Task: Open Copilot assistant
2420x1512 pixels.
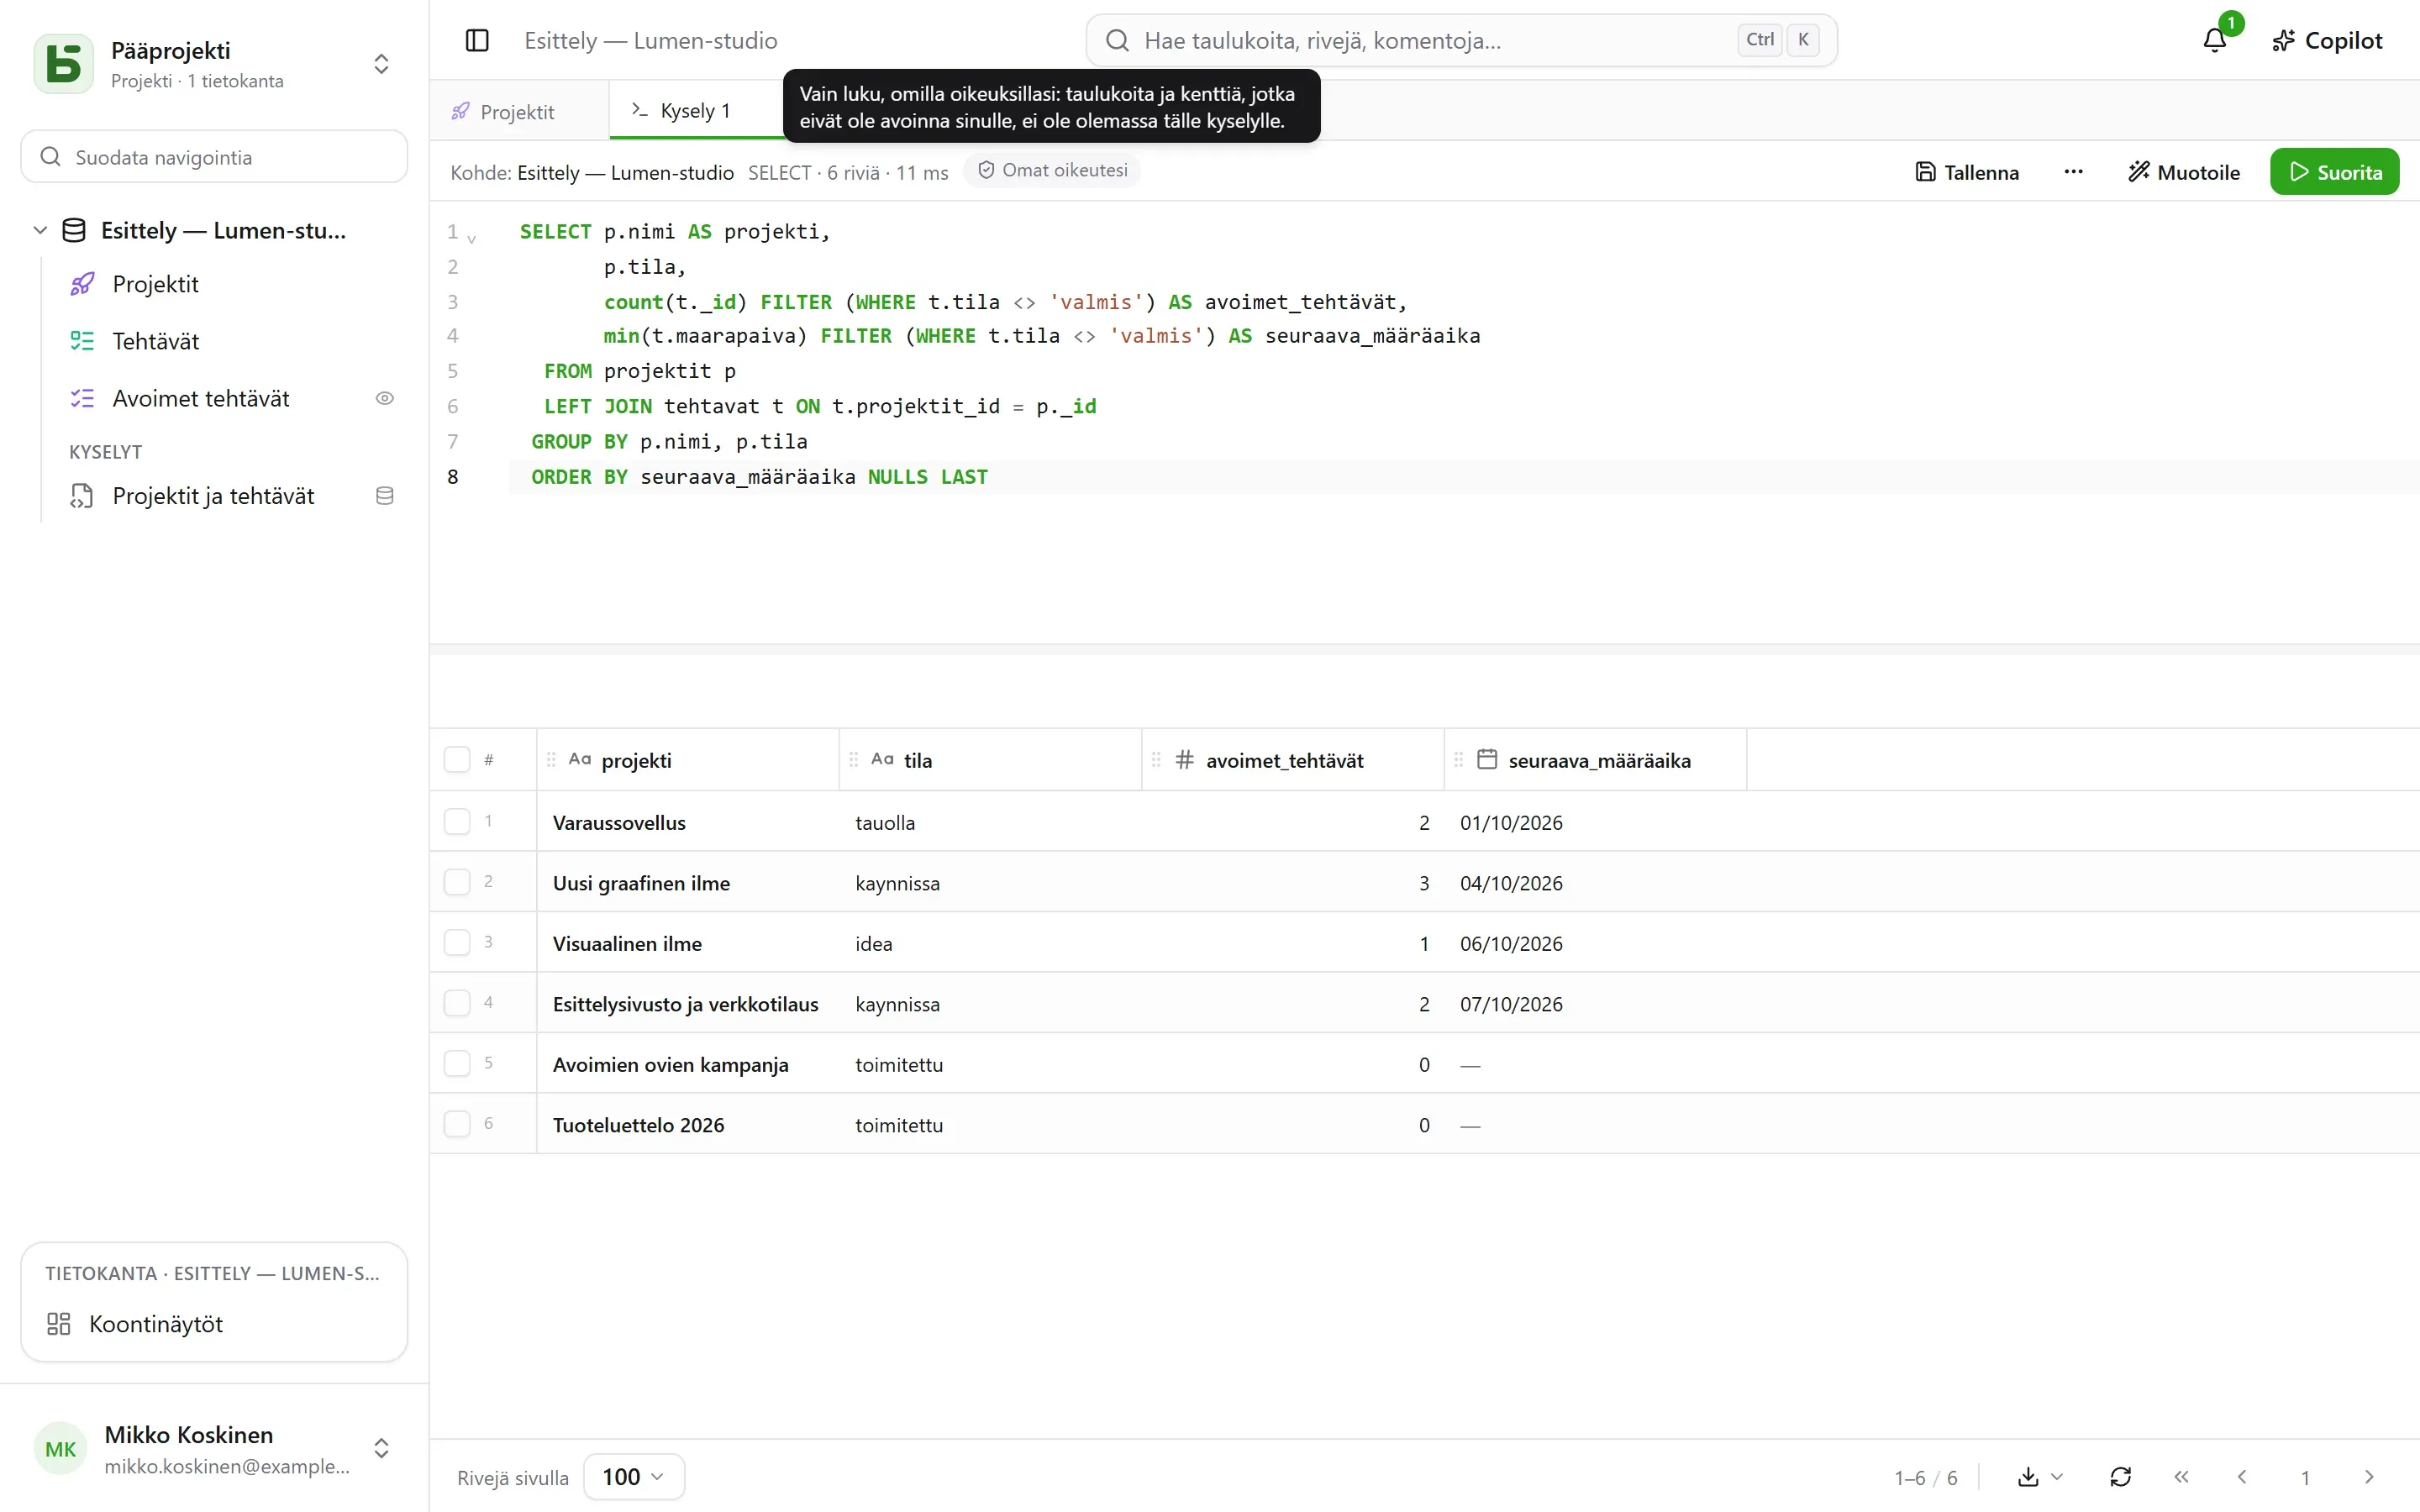Action: [2327, 41]
